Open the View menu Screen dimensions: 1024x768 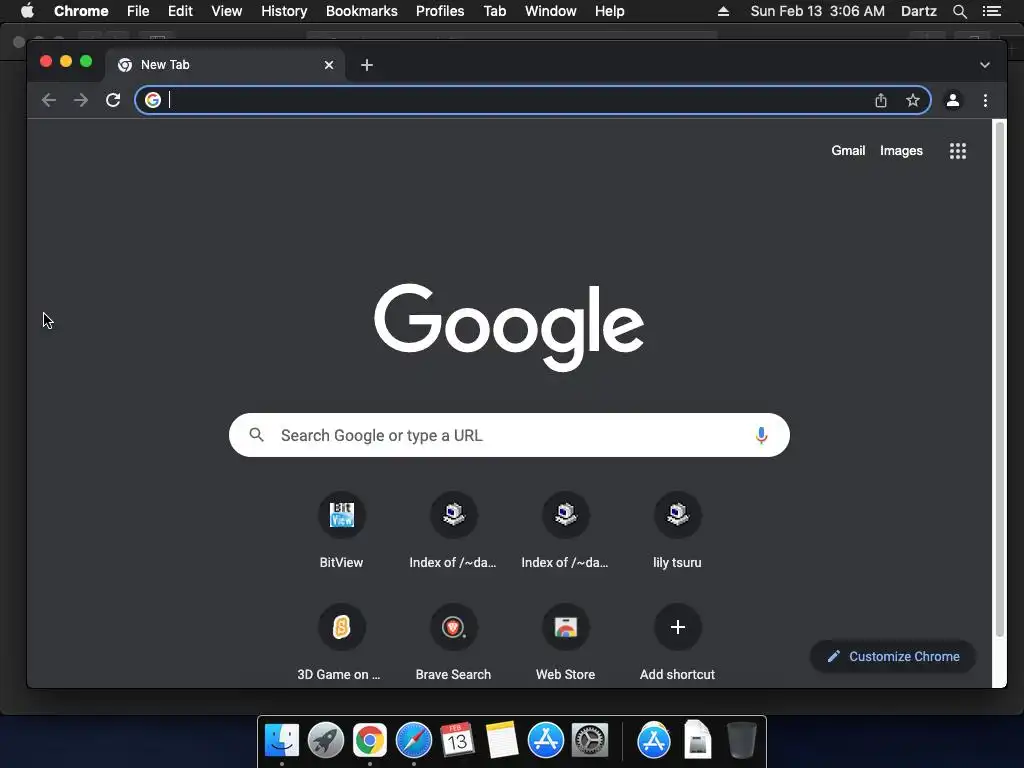coord(227,11)
